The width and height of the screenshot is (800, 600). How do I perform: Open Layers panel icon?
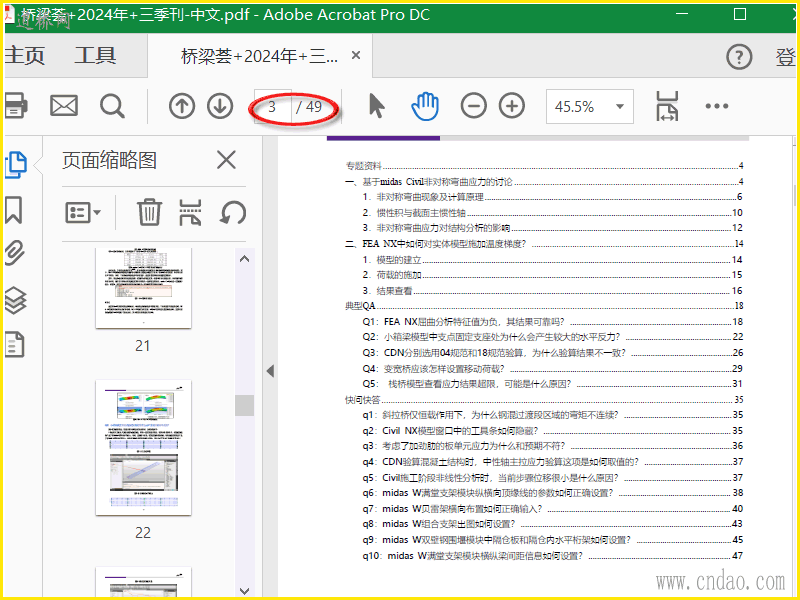(15, 300)
